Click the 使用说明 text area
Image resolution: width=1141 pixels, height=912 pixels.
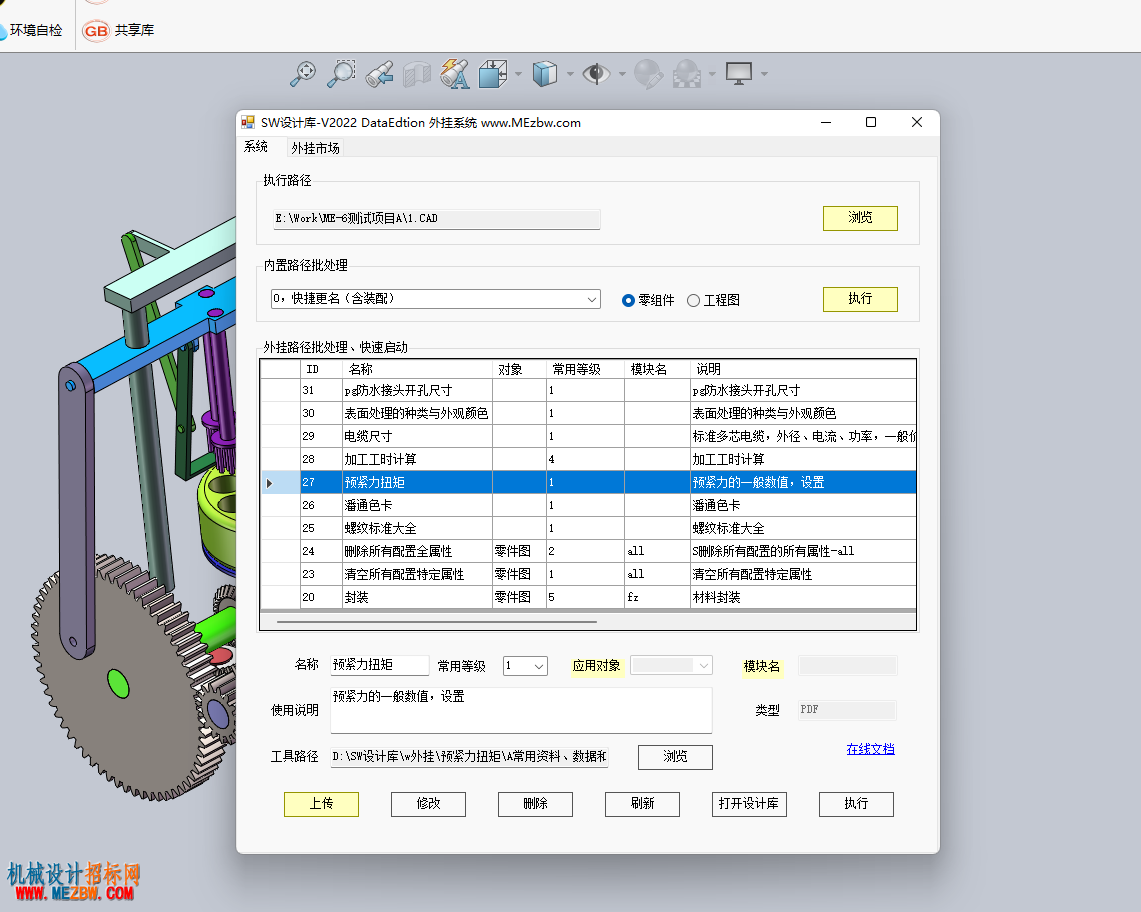(521, 710)
